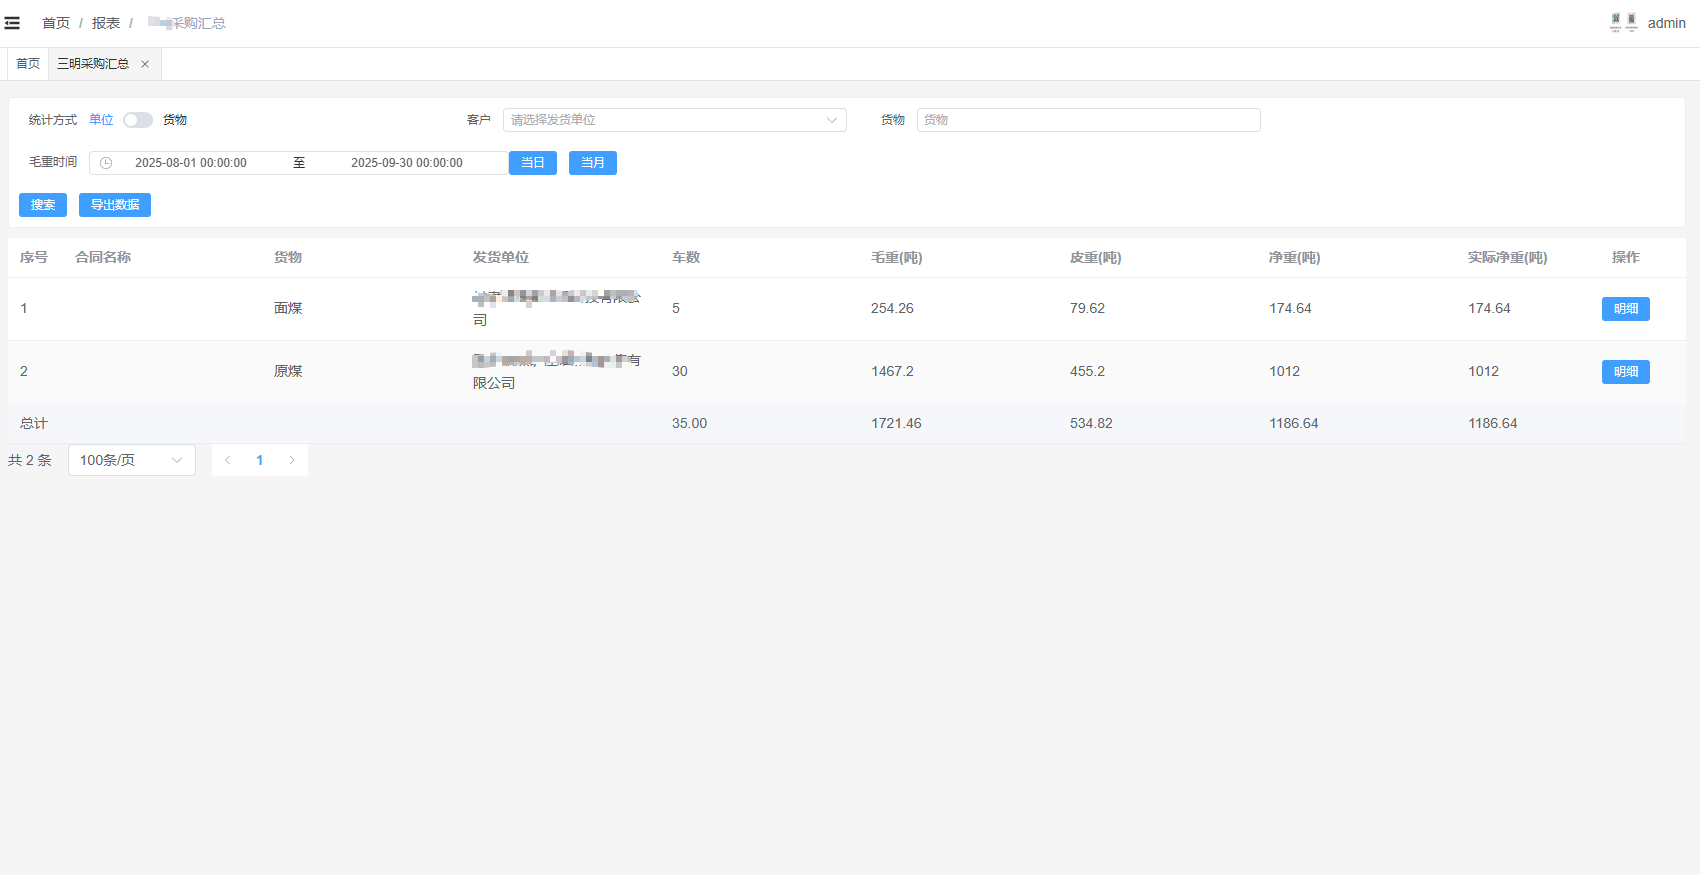Toggle statistics mode between 单位 and 货物

pos(138,120)
